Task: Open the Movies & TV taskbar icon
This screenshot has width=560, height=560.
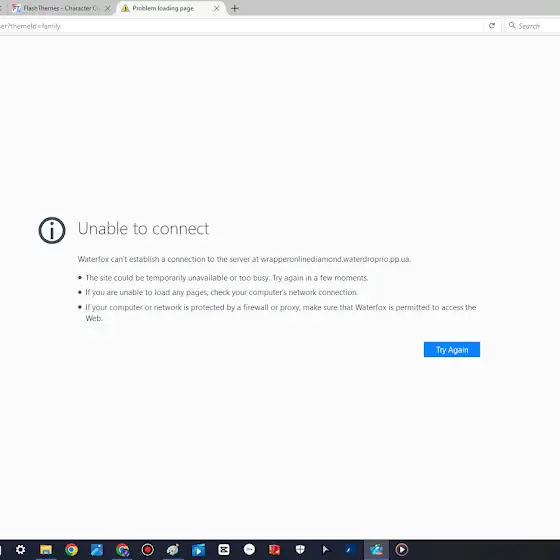Action: 198,550
